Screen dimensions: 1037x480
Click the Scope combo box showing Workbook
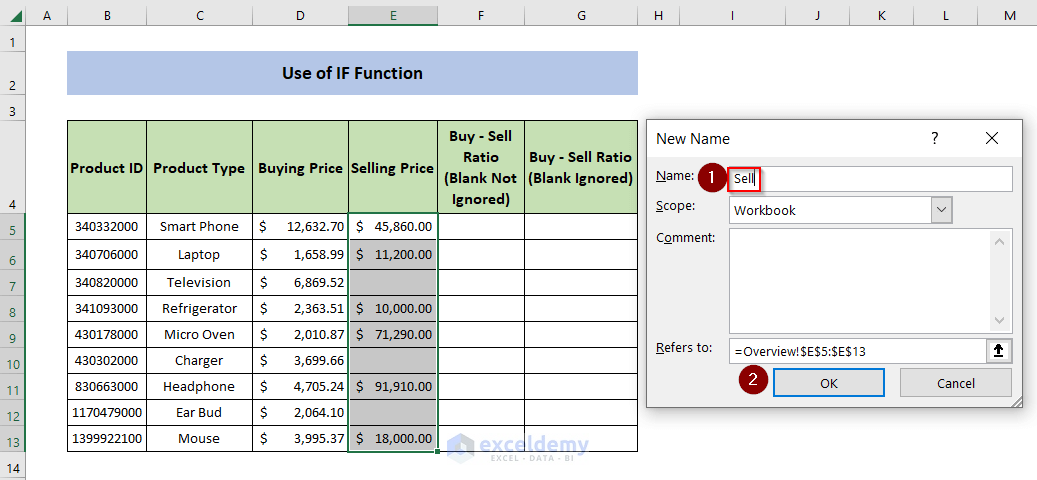click(x=841, y=211)
